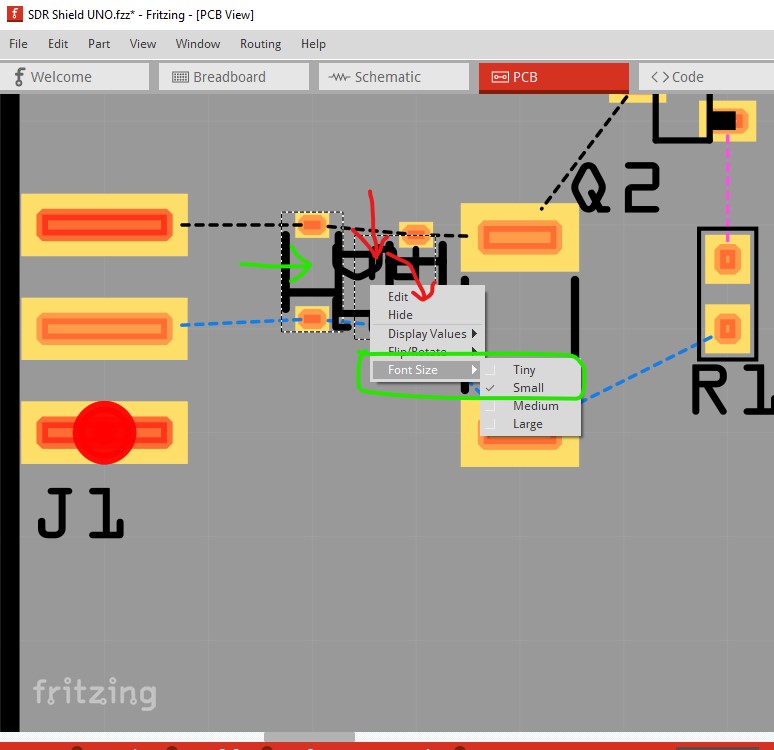Click the middle pad of J1 connector
This screenshot has height=750, width=774.
tap(104, 329)
